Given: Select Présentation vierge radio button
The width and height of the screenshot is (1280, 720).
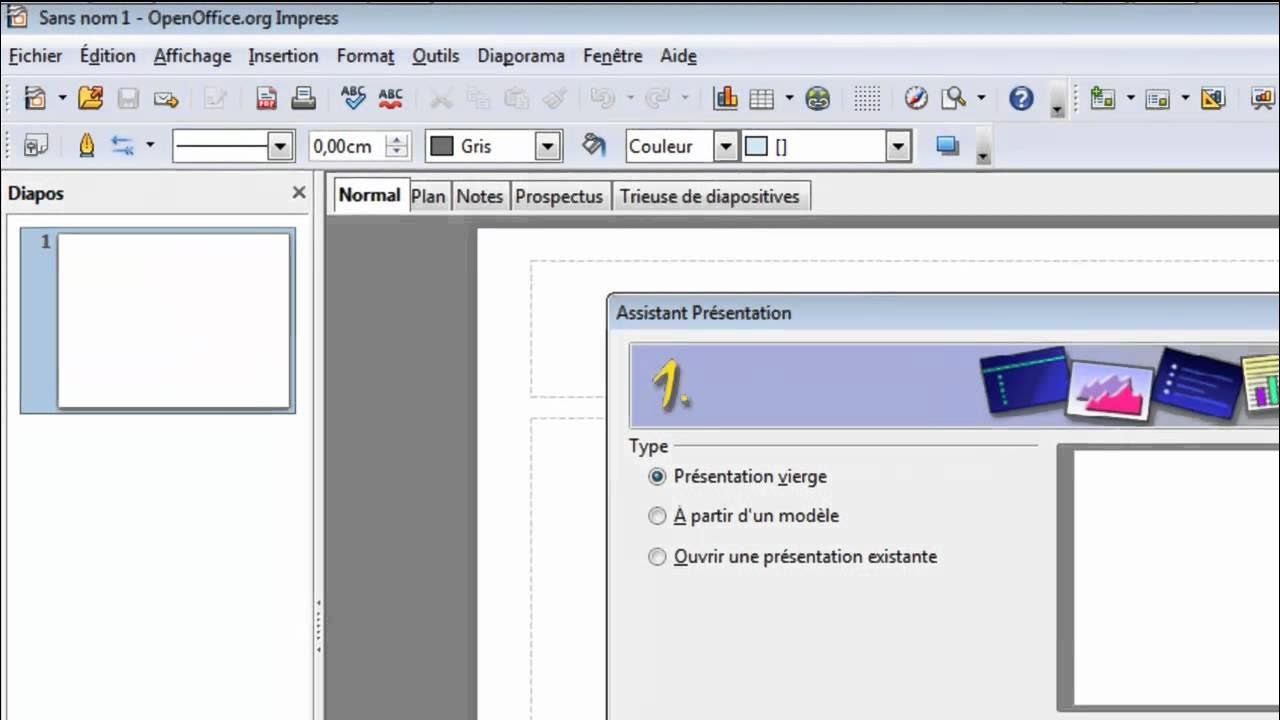Looking at the screenshot, I should [657, 477].
